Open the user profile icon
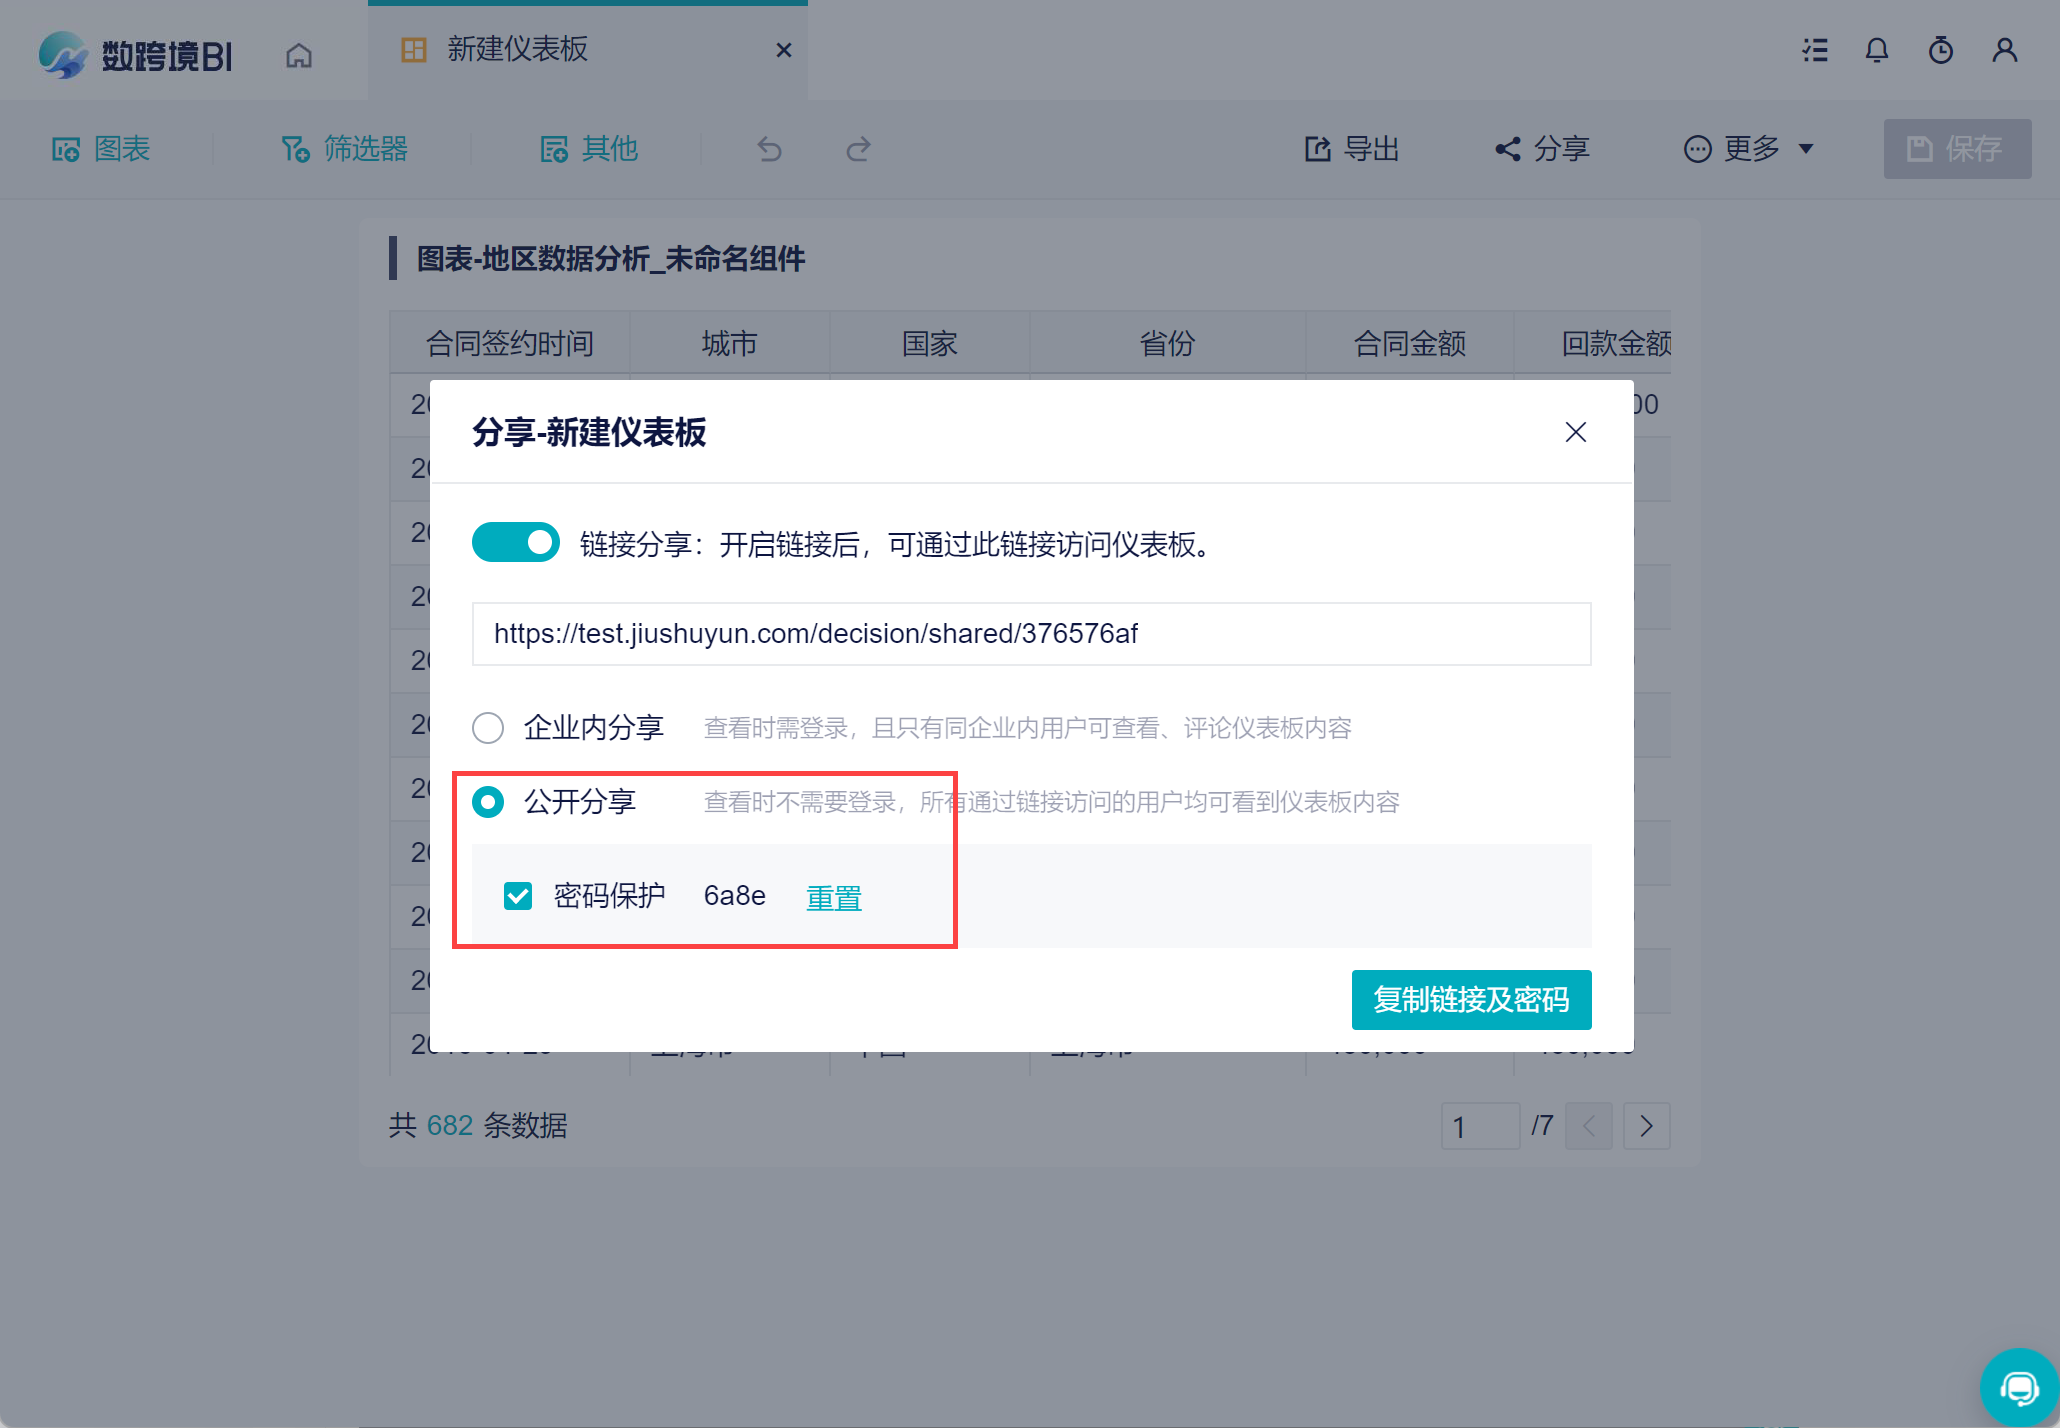This screenshot has width=2060, height=1428. [2004, 50]
